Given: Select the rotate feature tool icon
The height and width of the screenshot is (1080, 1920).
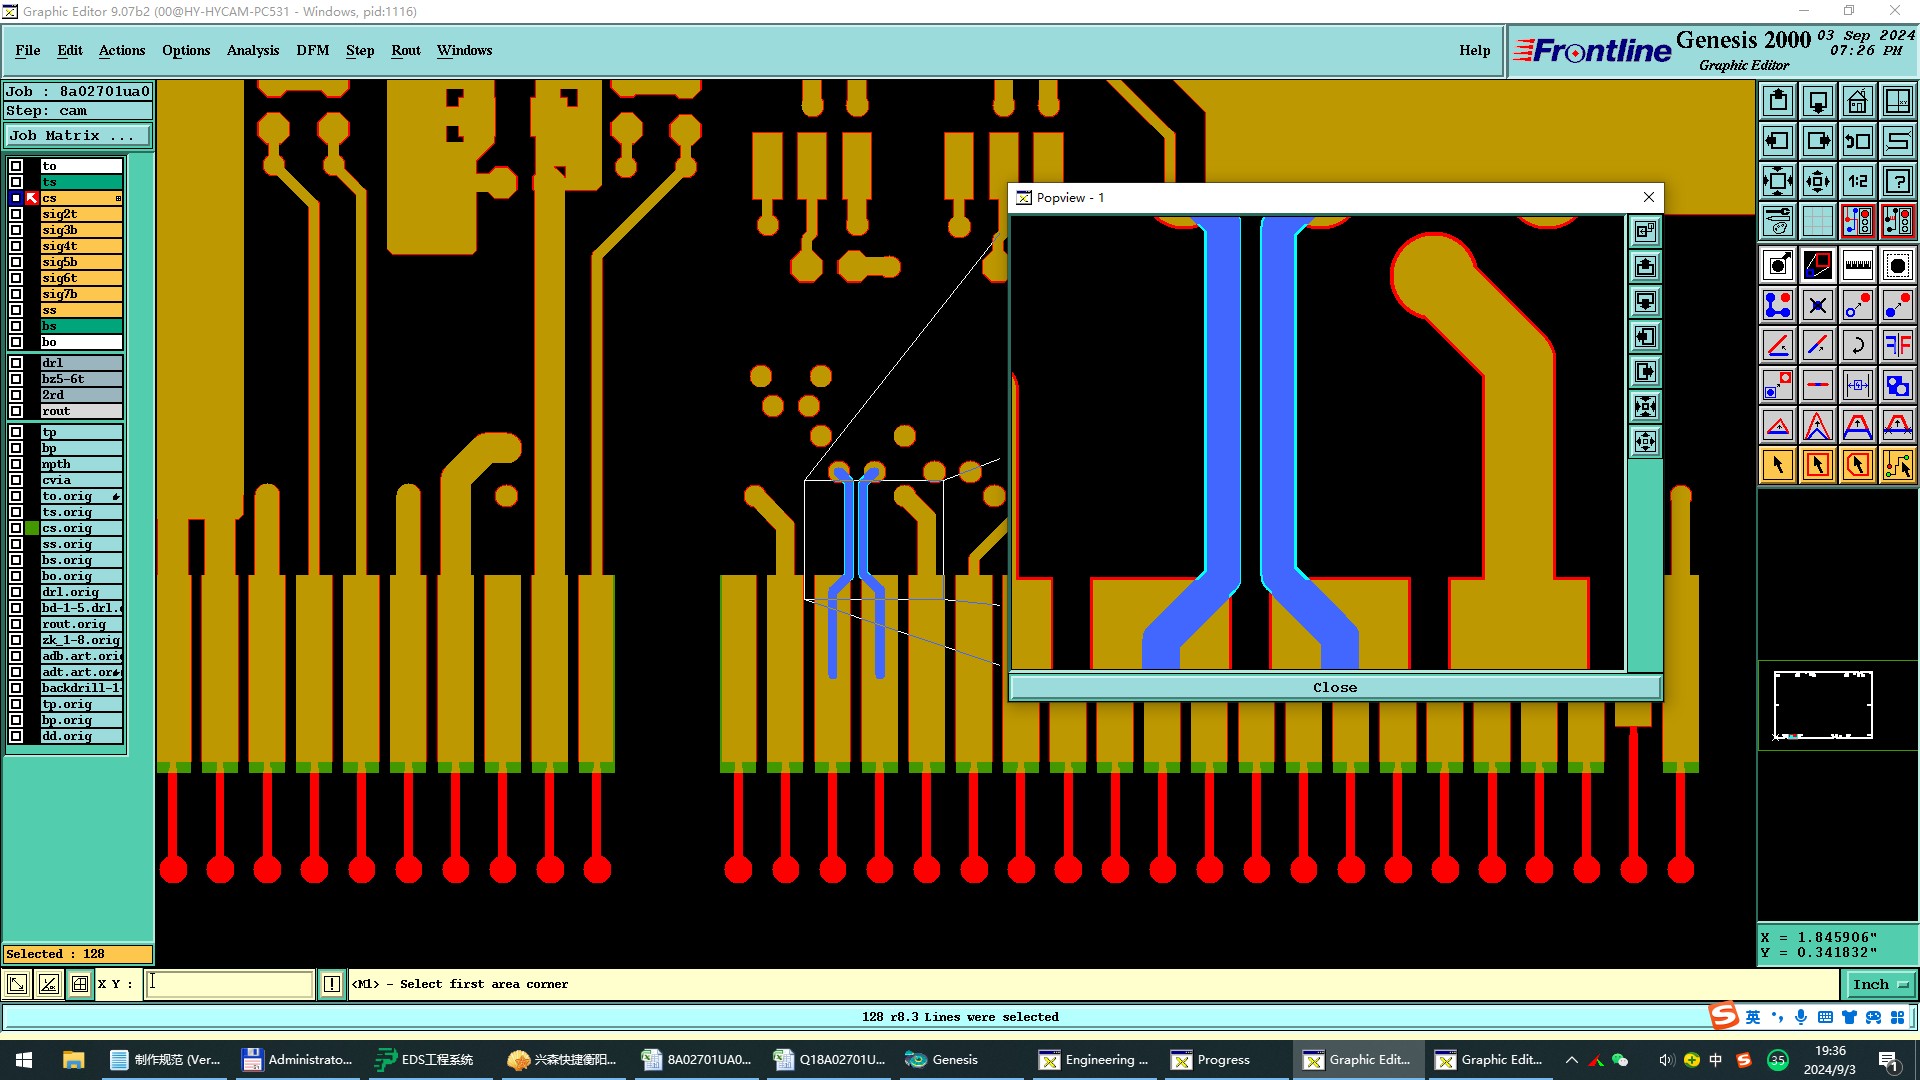Looking at the screenshot, I should point(1857,345).
